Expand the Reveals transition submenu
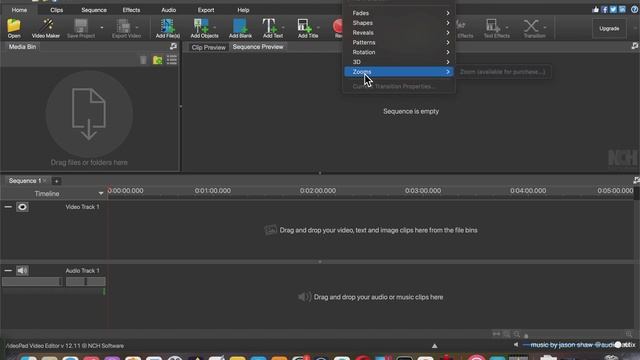The image size is (640, 360). click(399, 33)
